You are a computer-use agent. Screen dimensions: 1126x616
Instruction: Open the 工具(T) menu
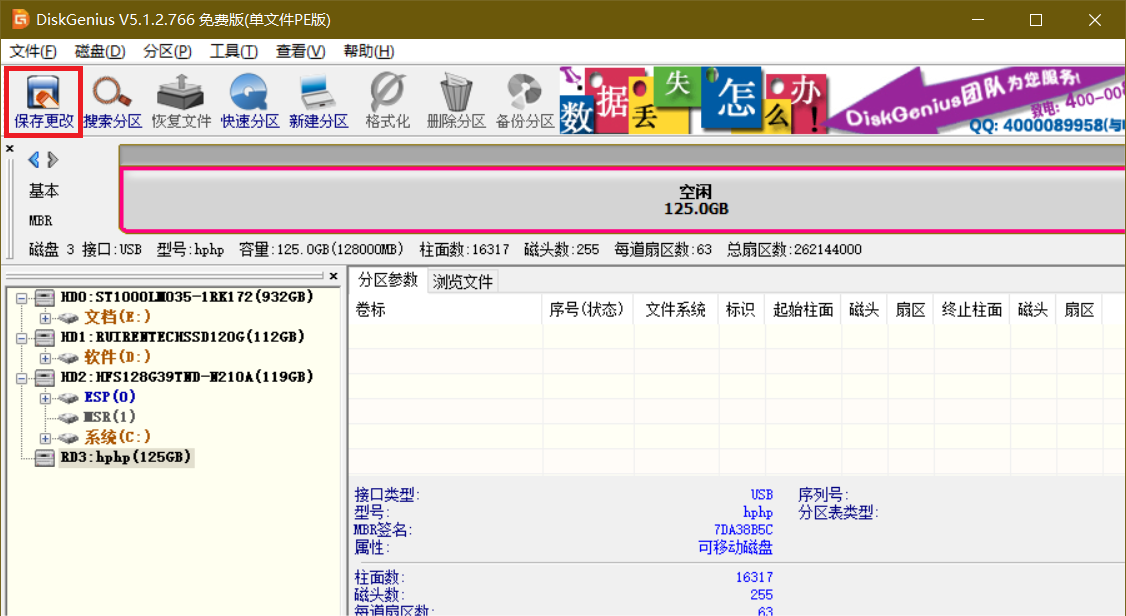click(233, 51)
